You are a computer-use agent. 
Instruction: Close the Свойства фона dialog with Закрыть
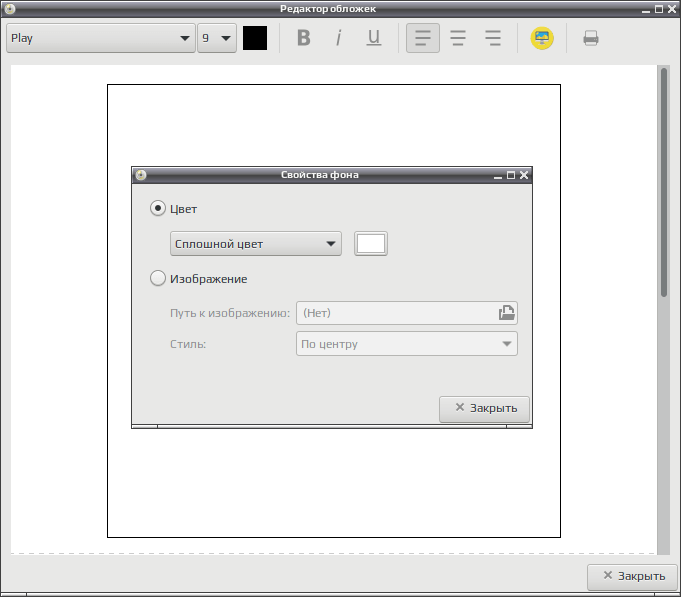484,409
